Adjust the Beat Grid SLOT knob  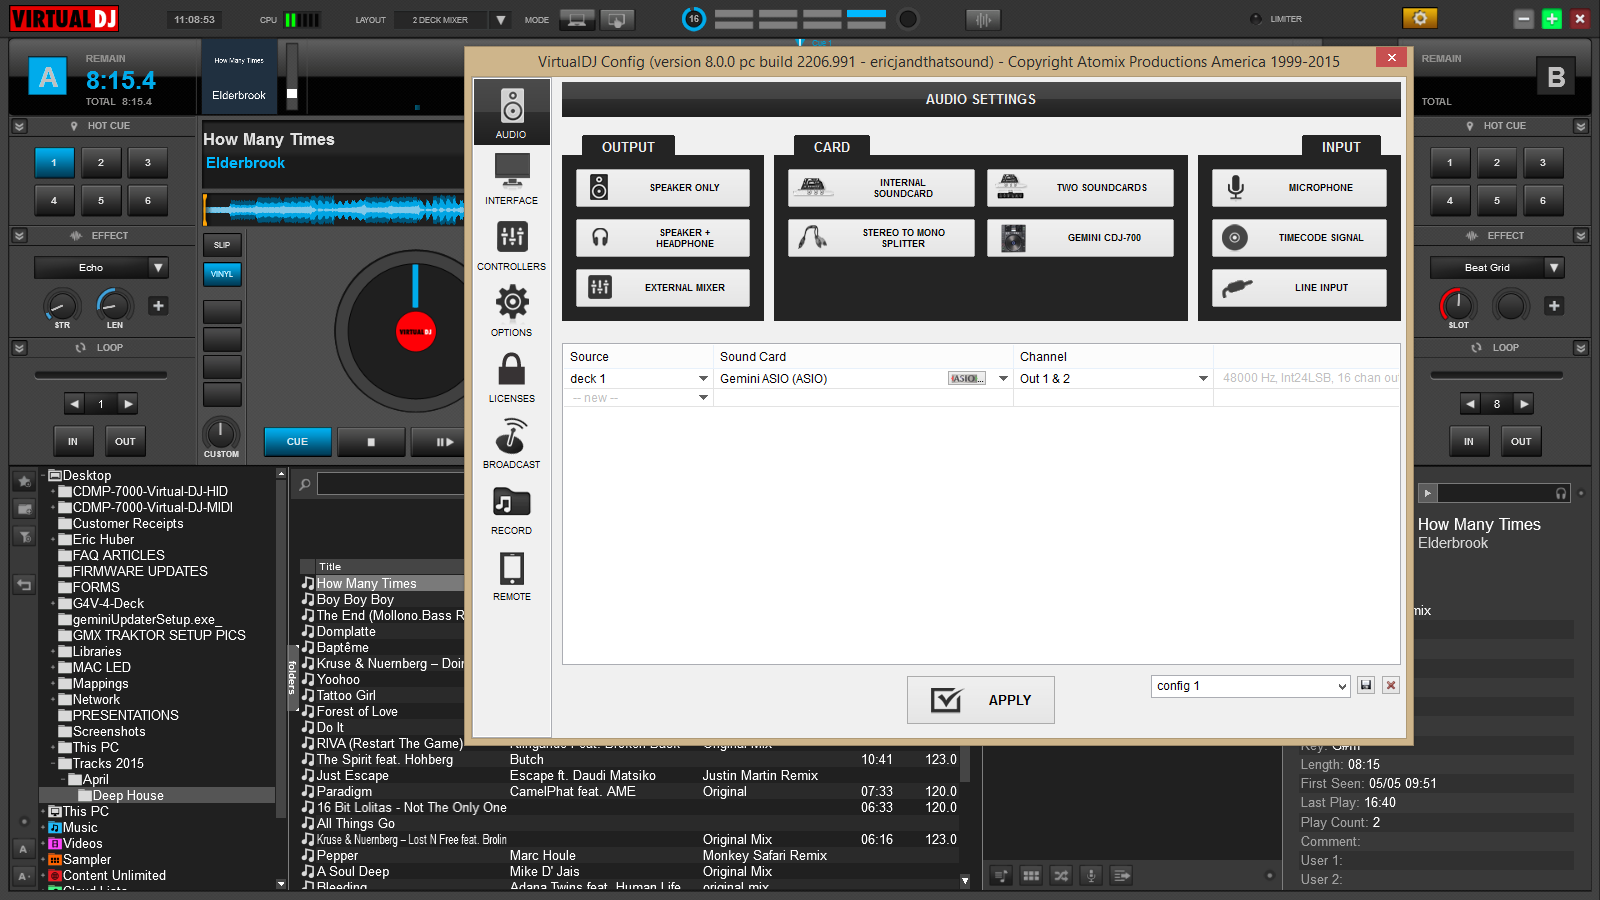pos(1458,306)
